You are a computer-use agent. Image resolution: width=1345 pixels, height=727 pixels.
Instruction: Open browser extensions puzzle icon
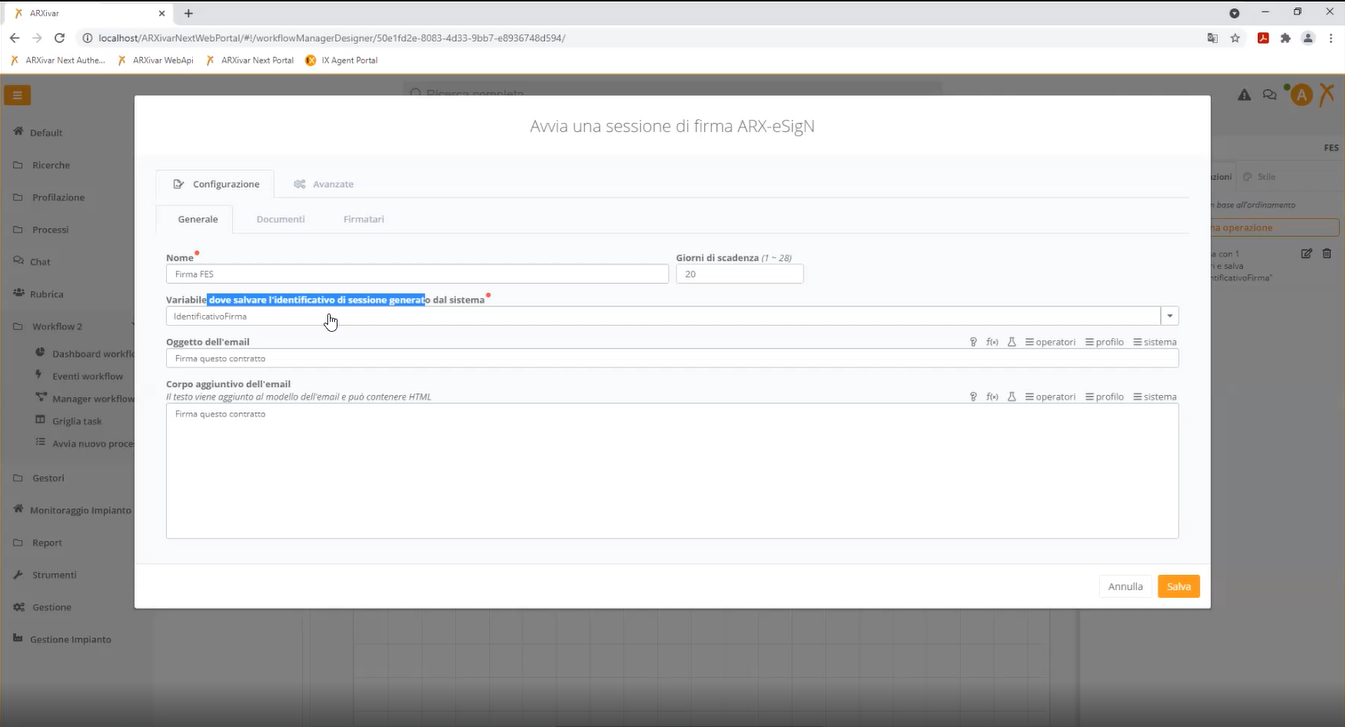coord(1285,38)
